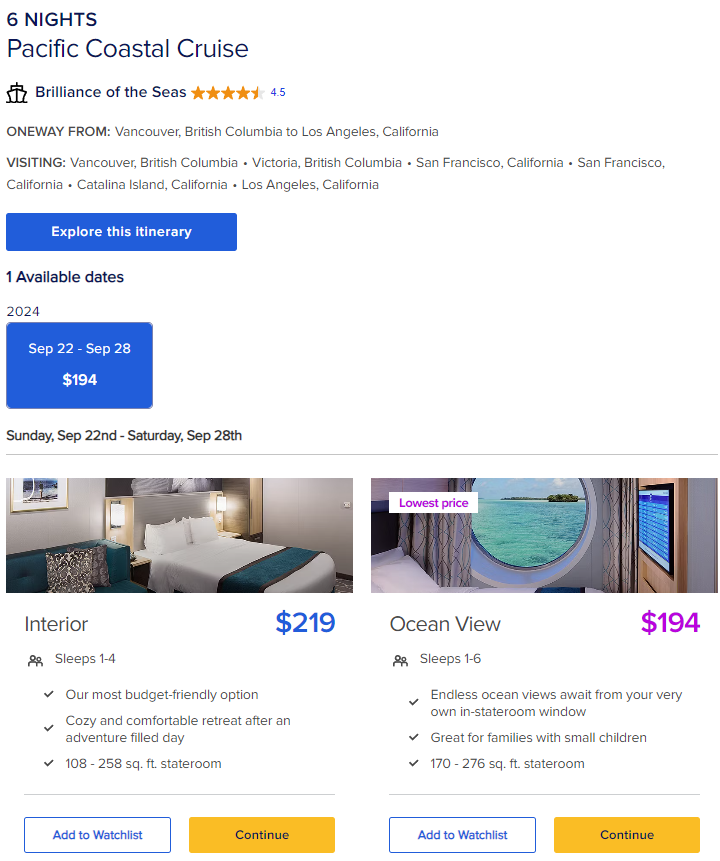720x861 pixels.
Task: Click the Pacific Coastal Cruise title
Action: 128,49
